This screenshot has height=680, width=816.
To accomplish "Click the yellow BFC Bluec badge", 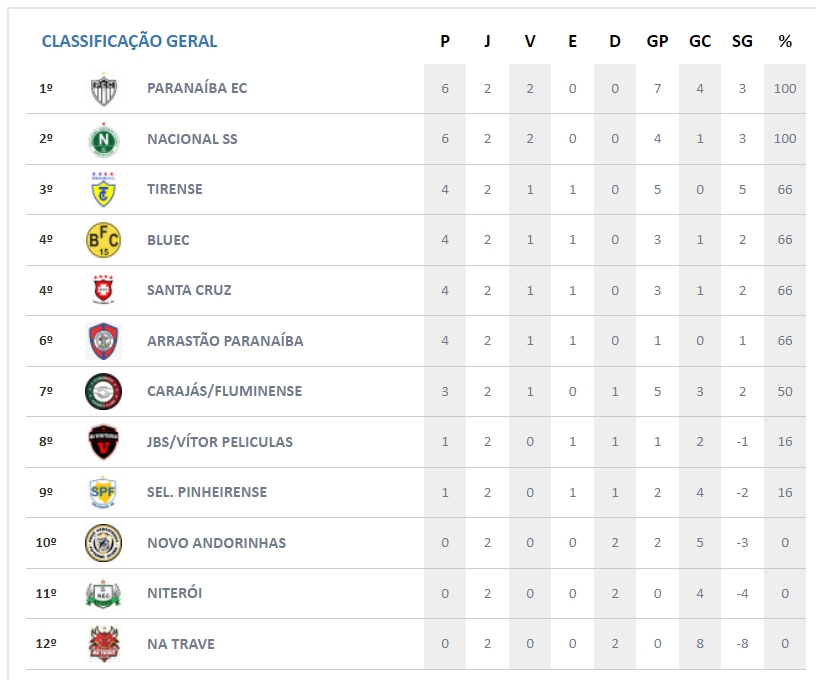I will point(103,240).
